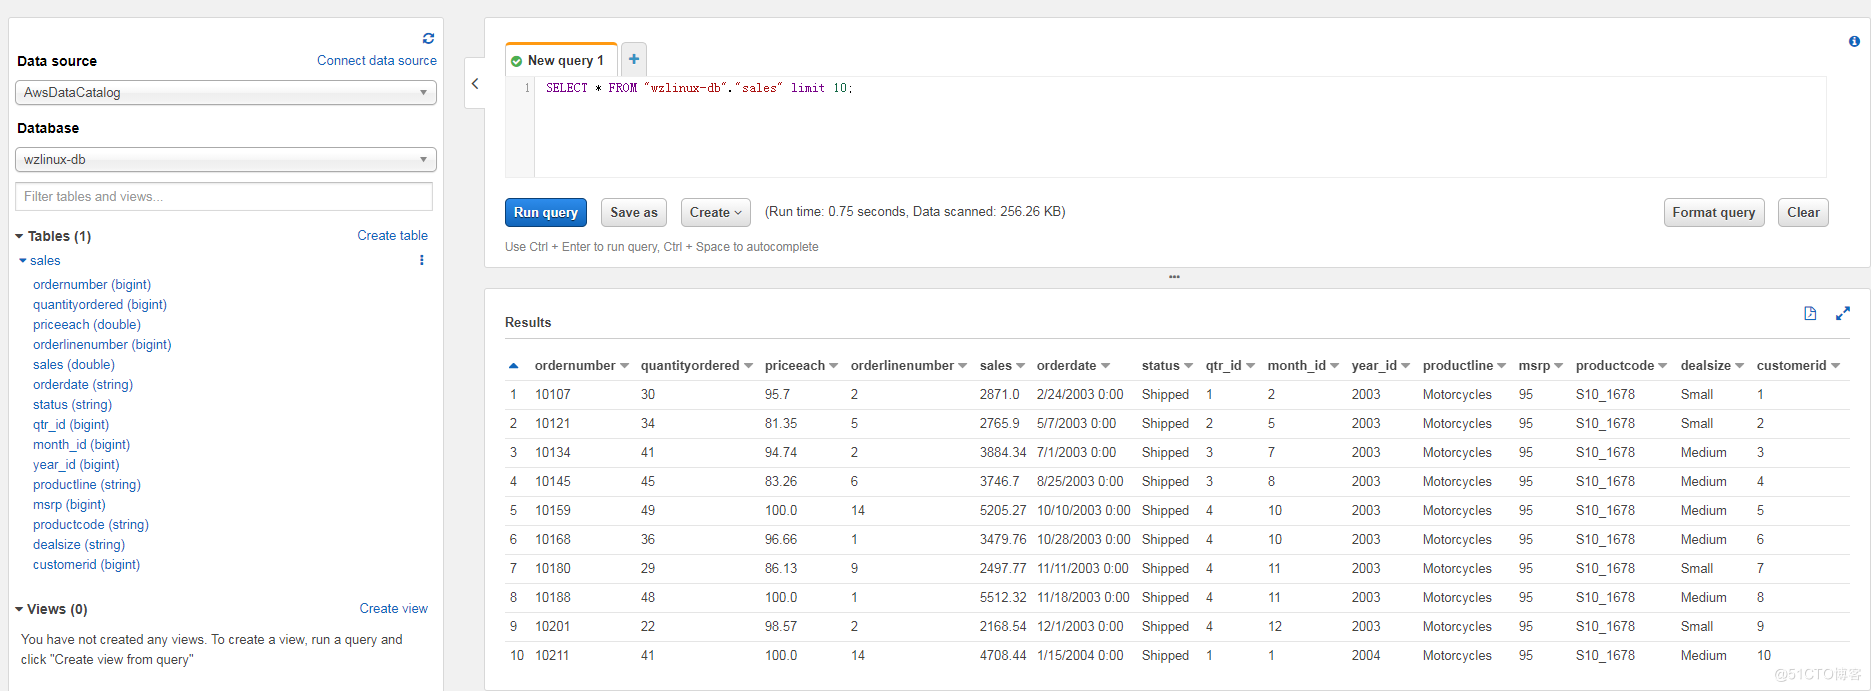Click sort arrow above row numbers
This screenshot has width=1871, height=691.
514,366
